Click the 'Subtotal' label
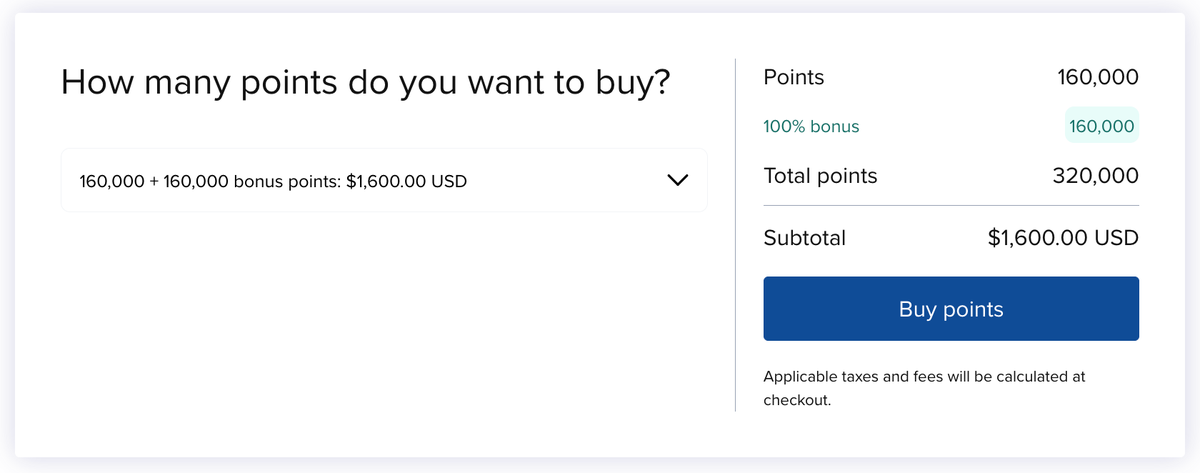 coord(804,238)
